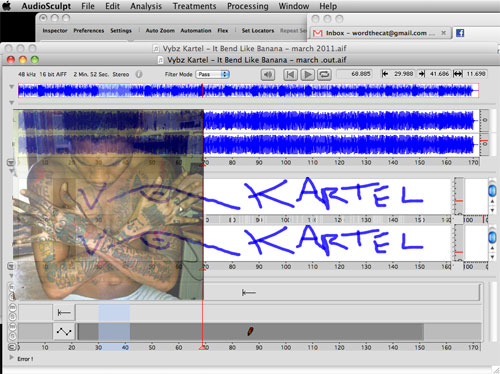This screenshot has width=500, height=374.
Task: Click Settings in background window toolbar
Action: 121,30
